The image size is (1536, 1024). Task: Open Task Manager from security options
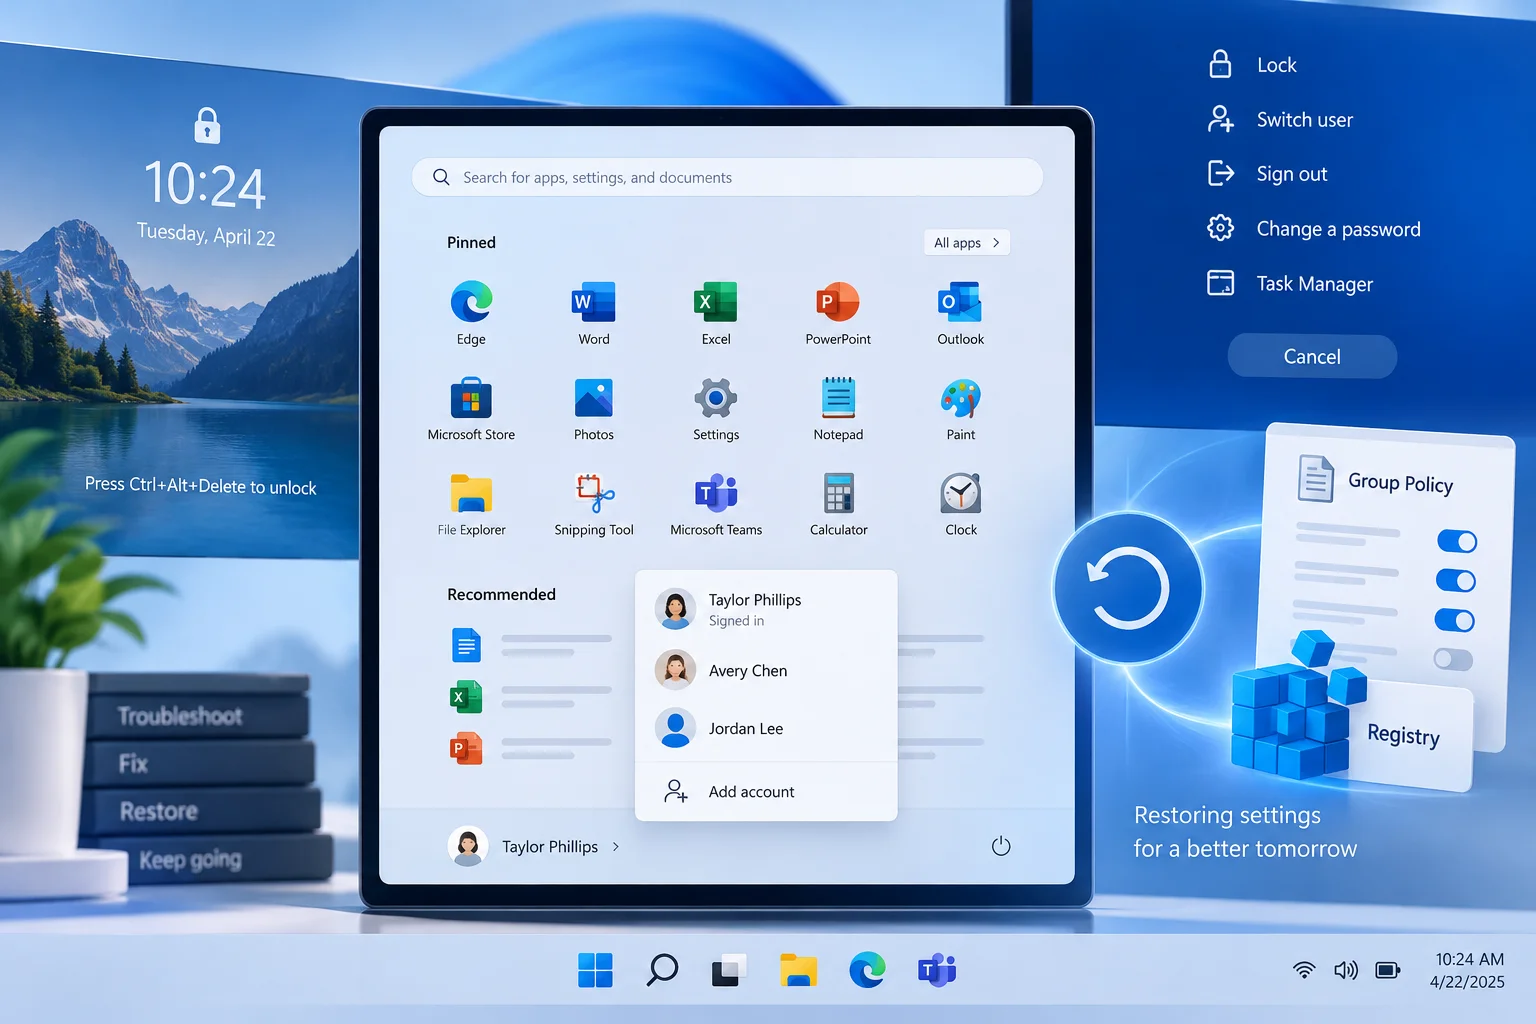tap(1290, 284)
